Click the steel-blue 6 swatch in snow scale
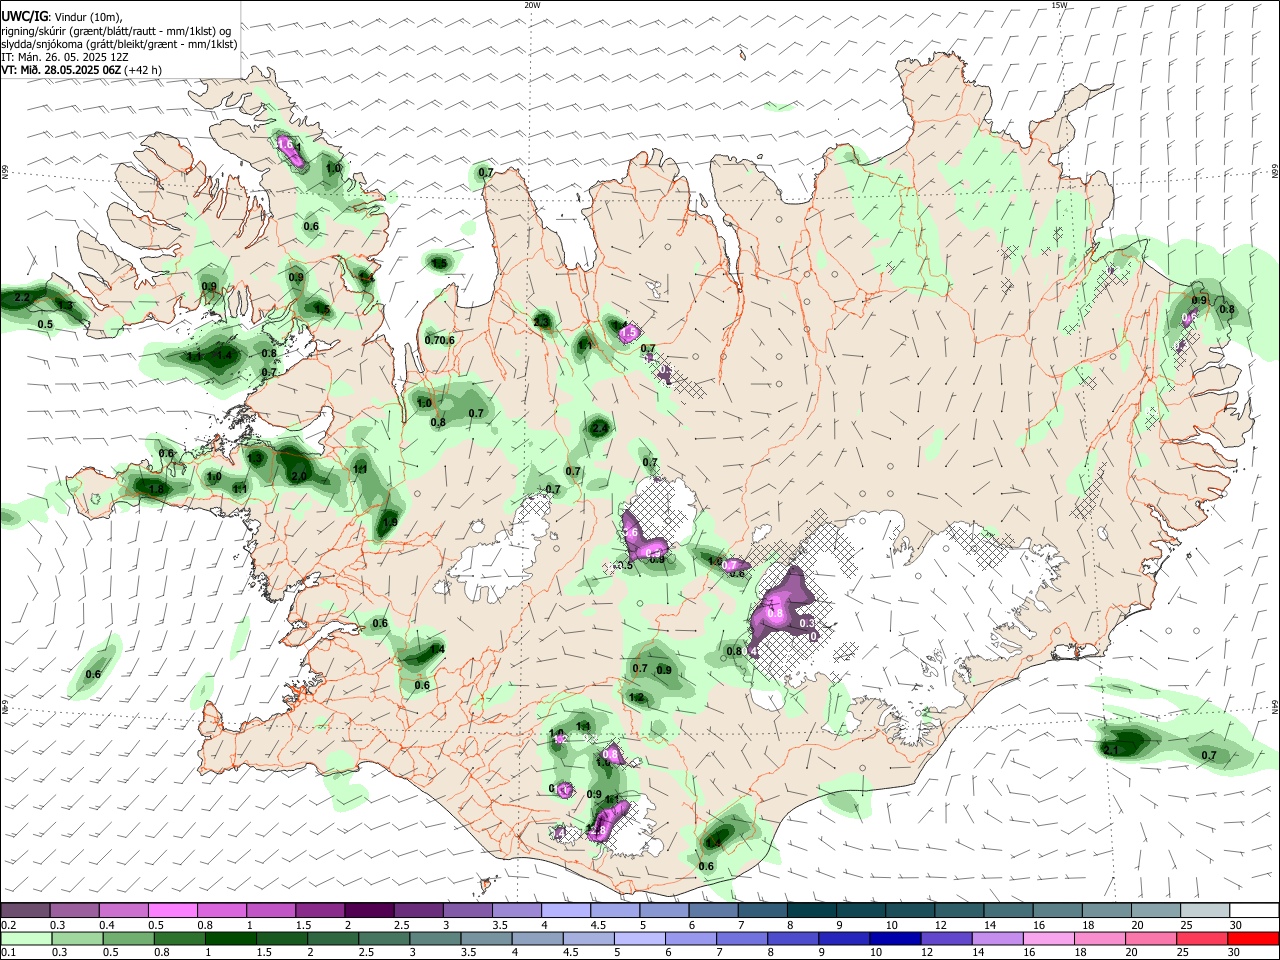Screen dimensions: 1280x960 tap(713, 910)
